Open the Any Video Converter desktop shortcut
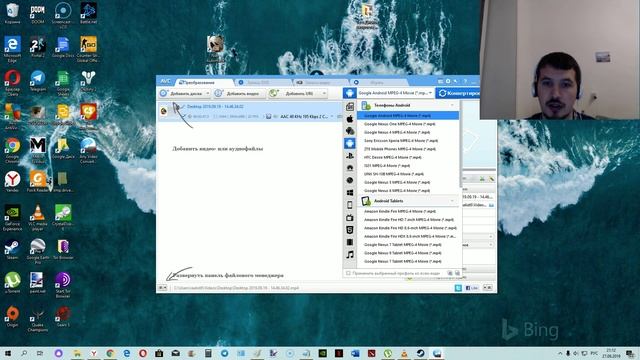Viewport: 640px width, 360px height. [88, 150]
